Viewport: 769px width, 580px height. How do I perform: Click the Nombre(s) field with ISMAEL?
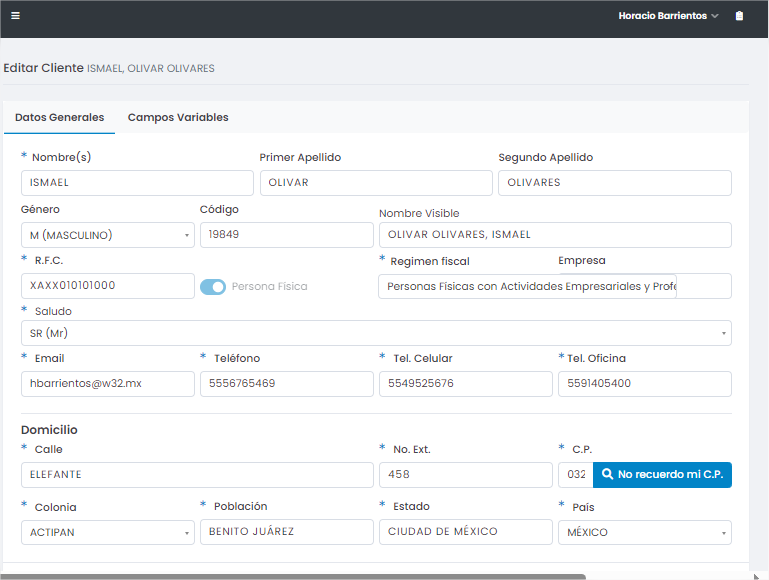pyautogui.click(x=137, y=183)
